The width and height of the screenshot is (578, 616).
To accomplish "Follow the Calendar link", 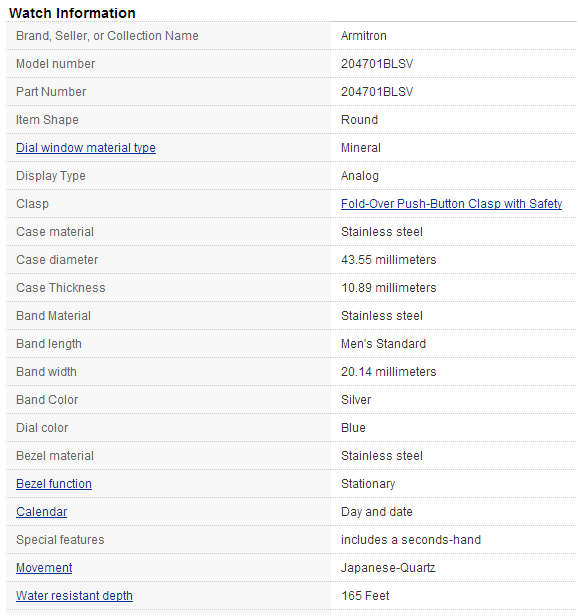I will point(42,512).
